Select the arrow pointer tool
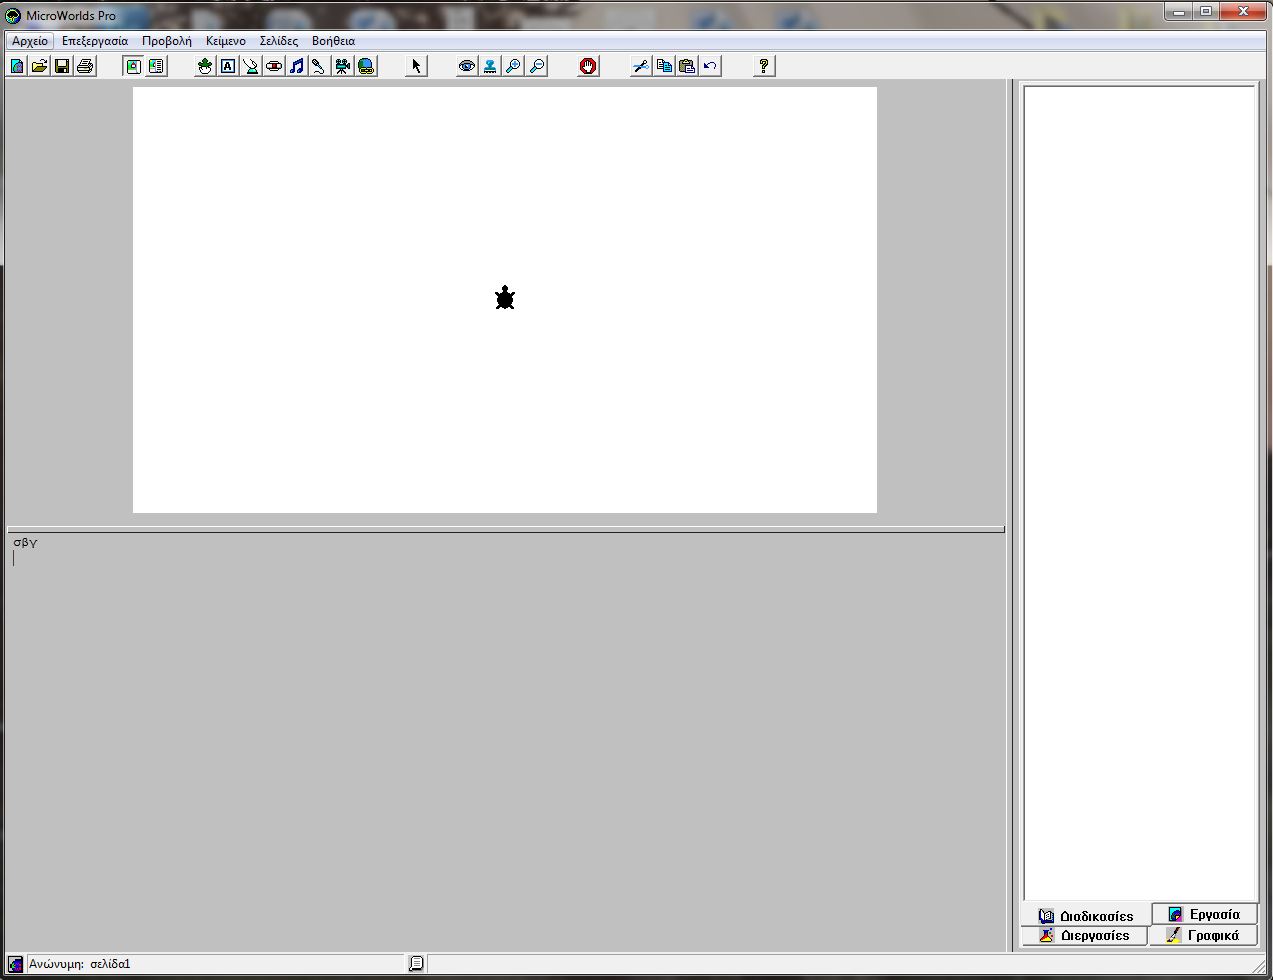The image size is (1273, 980). coord(417,66)
